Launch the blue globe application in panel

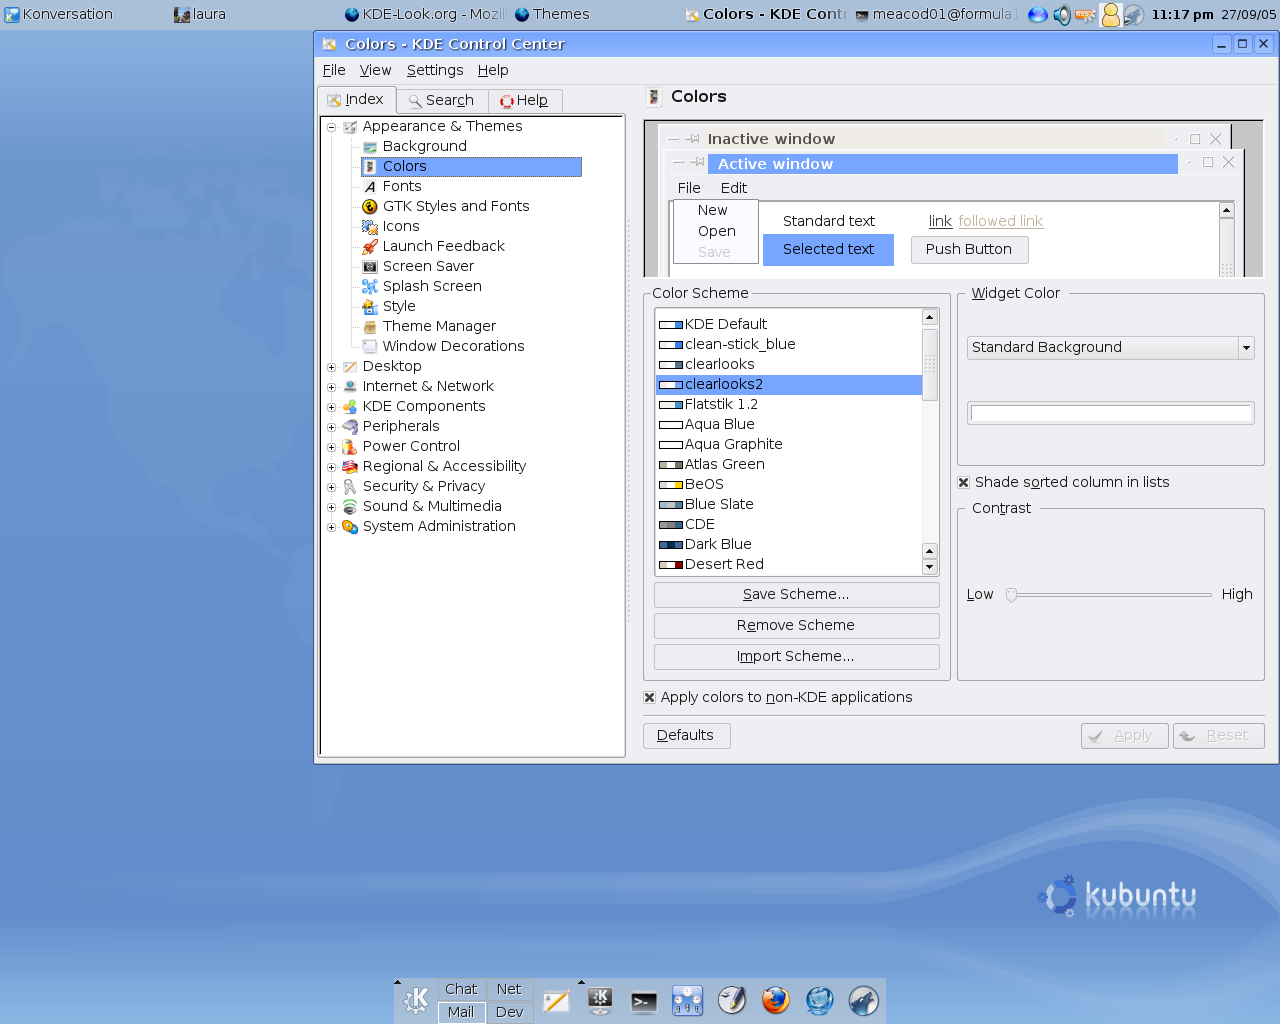click(820, 1000)
